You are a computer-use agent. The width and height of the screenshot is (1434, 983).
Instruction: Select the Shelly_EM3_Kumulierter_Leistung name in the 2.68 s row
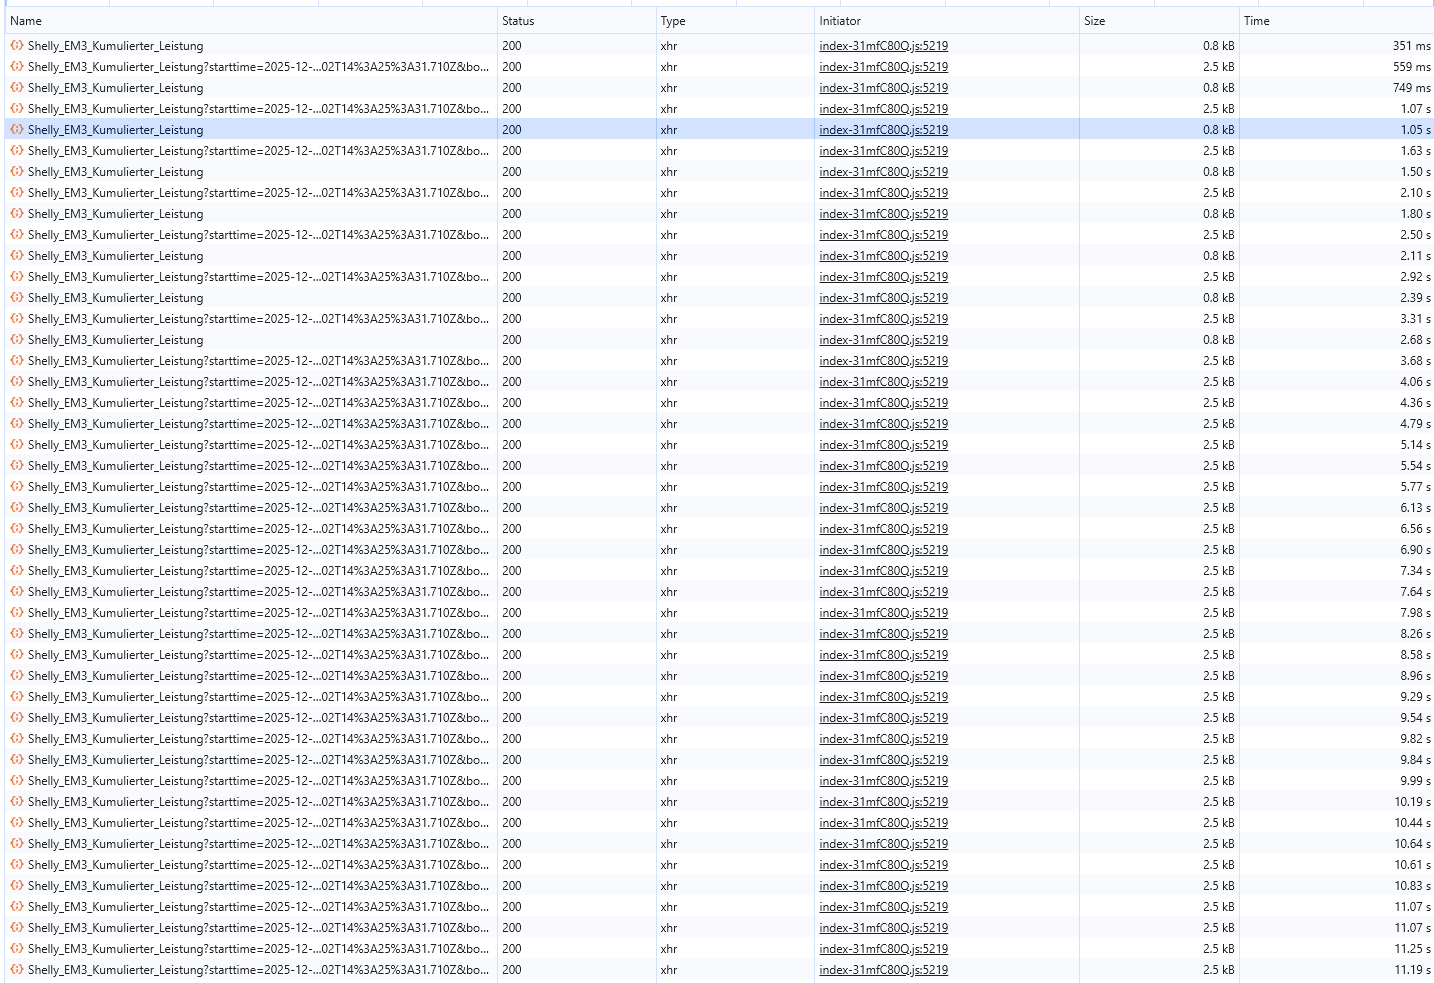116,340
